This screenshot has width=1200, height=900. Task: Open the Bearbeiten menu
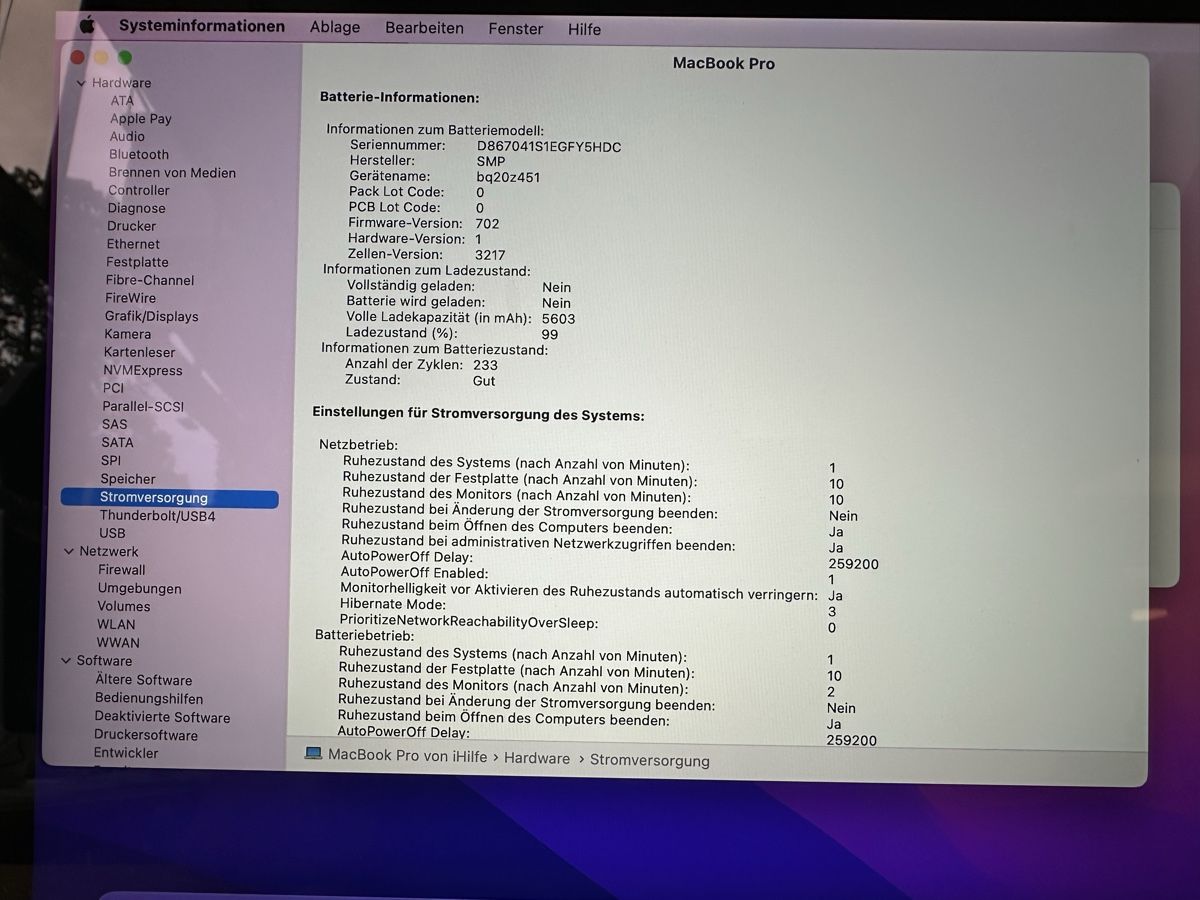click(424, 28)
